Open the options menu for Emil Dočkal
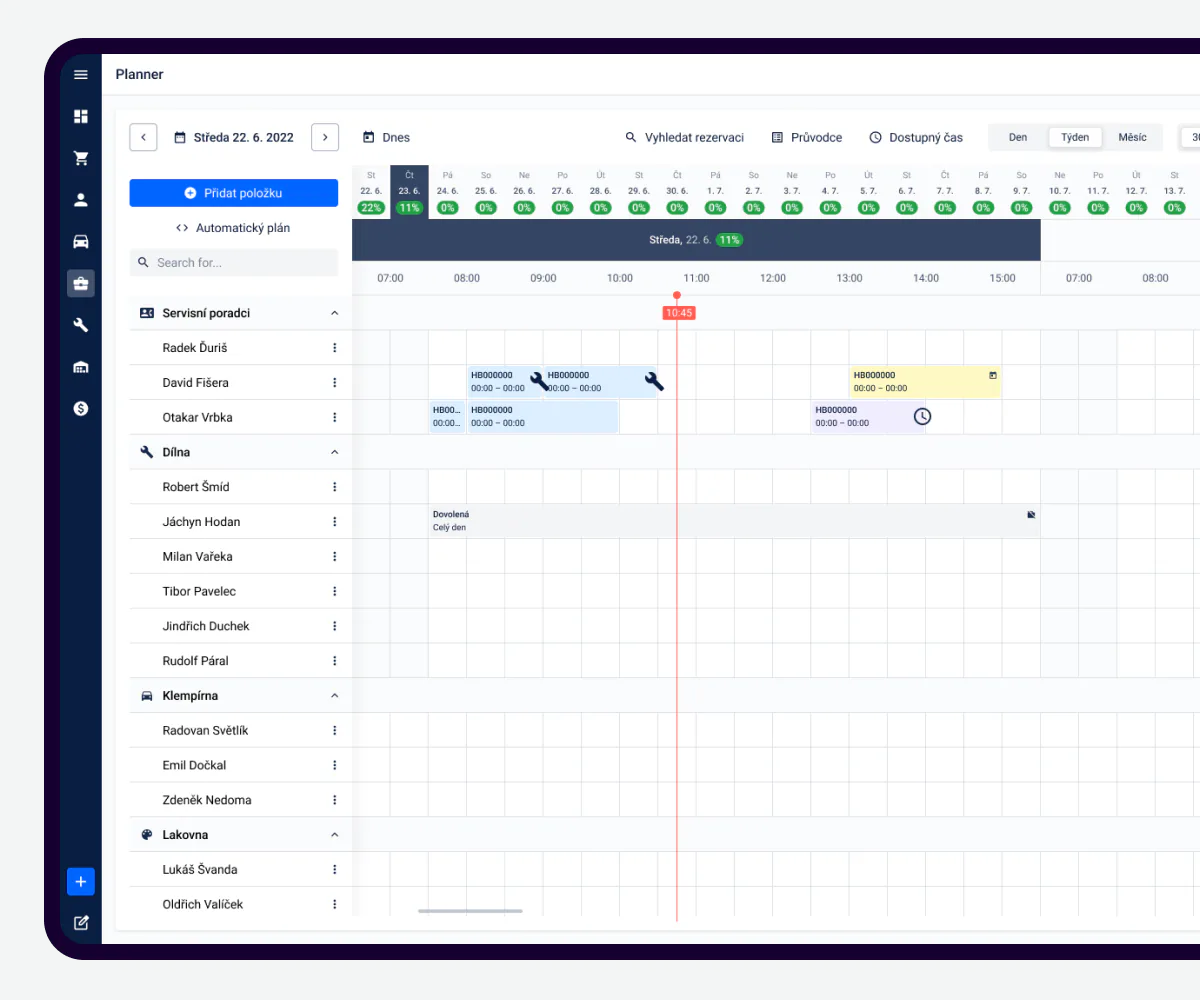Screen dimensions: 1200x1000 [x=335, y=765]
